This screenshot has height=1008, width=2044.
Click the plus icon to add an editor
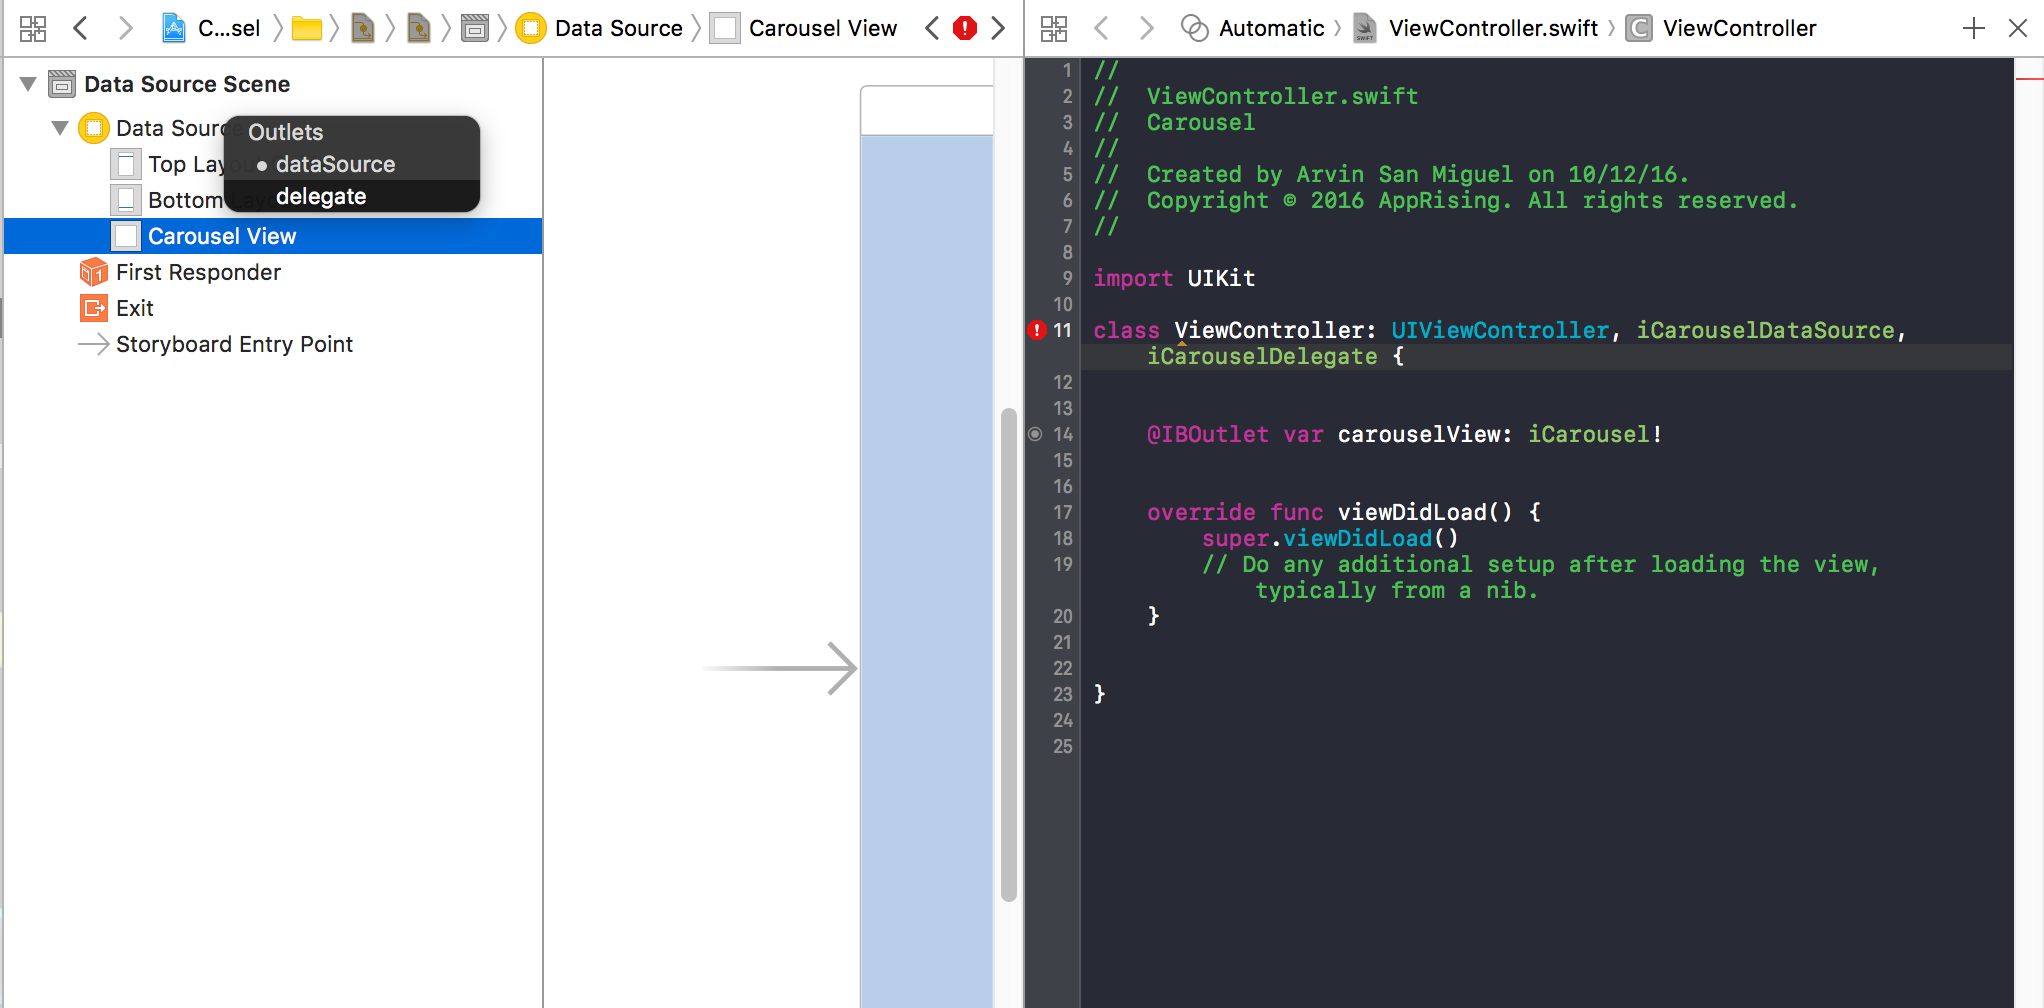click(1973, 27)
